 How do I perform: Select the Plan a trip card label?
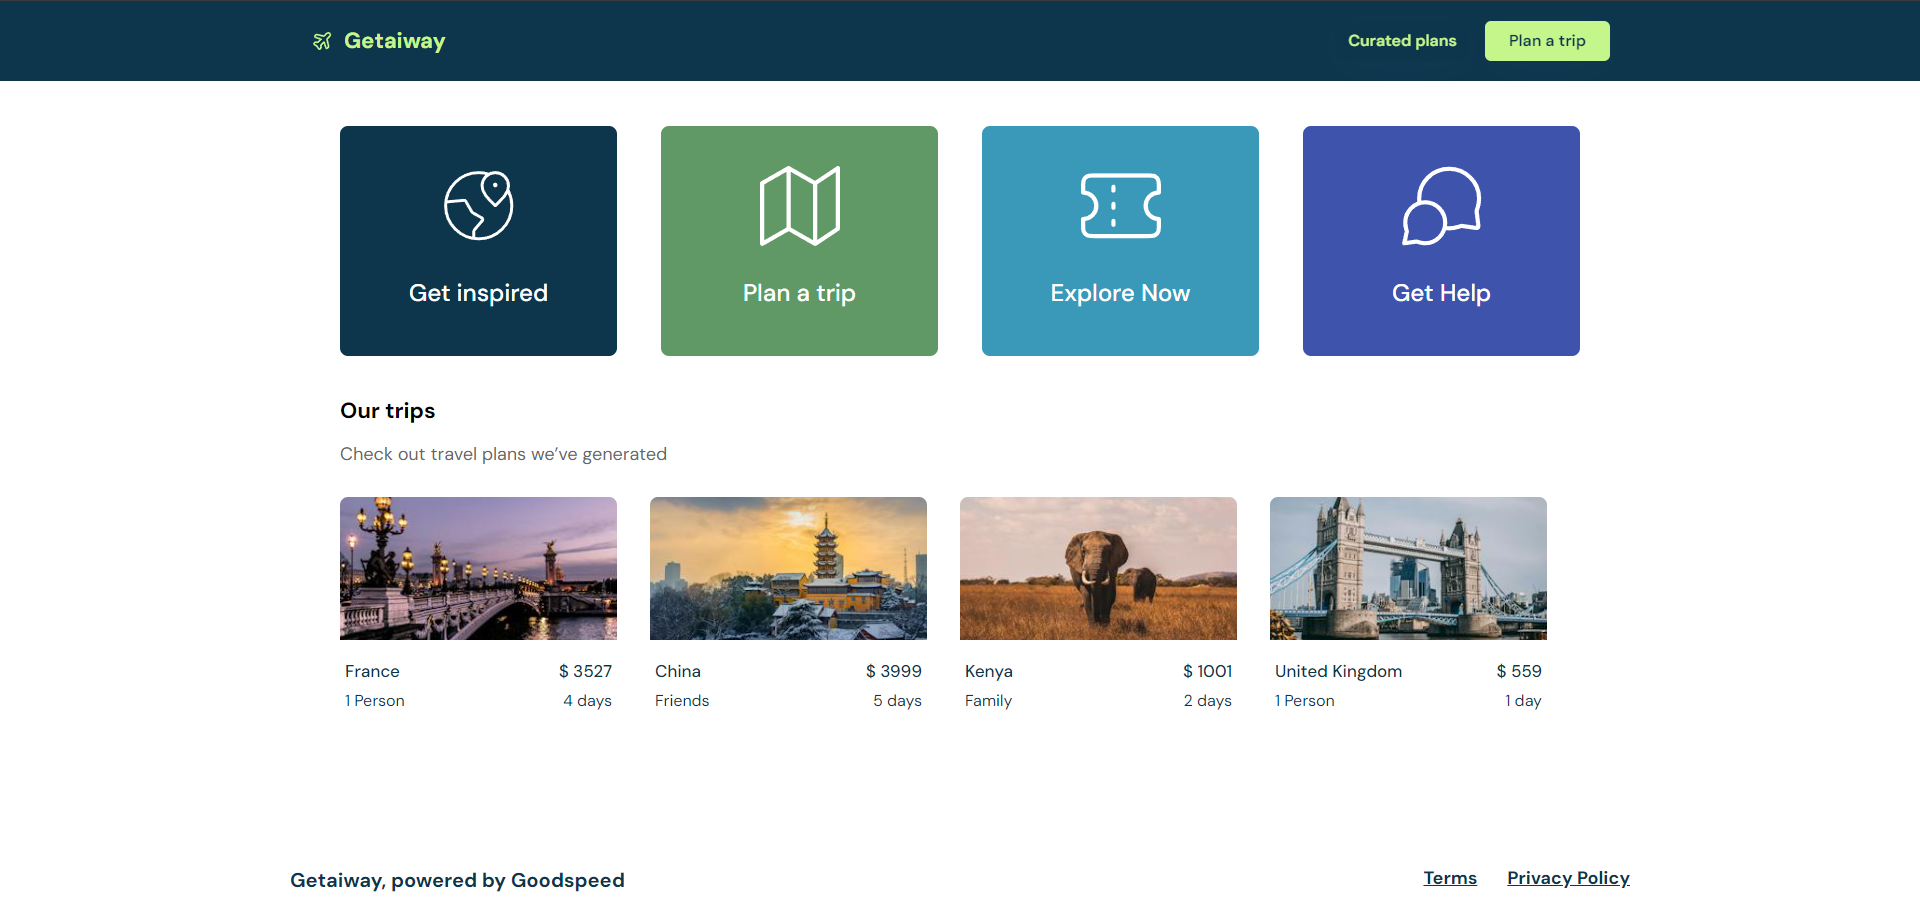point(799,293)
